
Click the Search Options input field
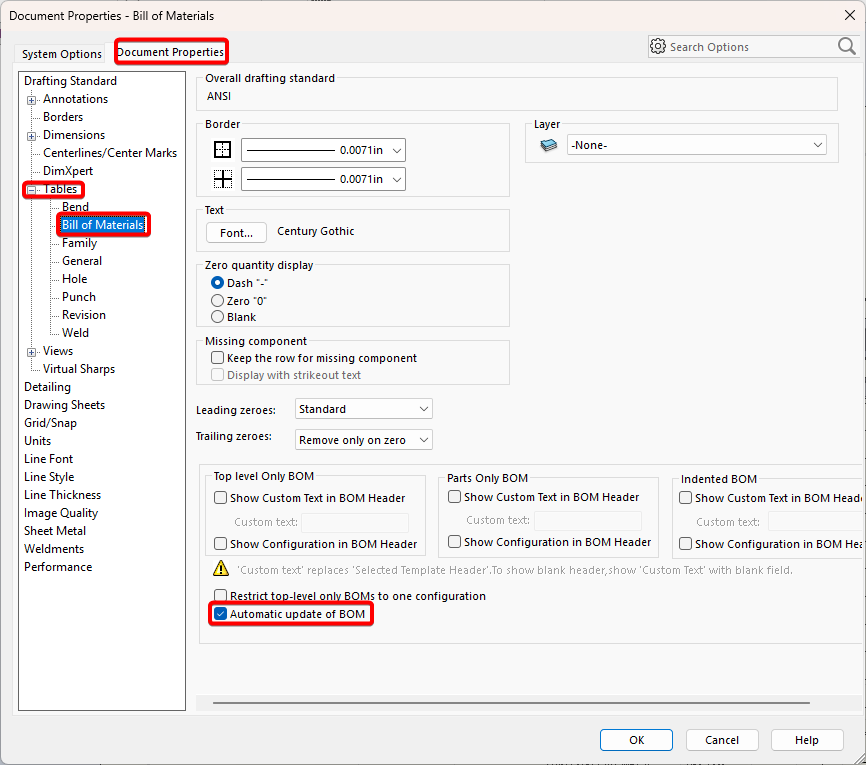[x=751, y=47]
